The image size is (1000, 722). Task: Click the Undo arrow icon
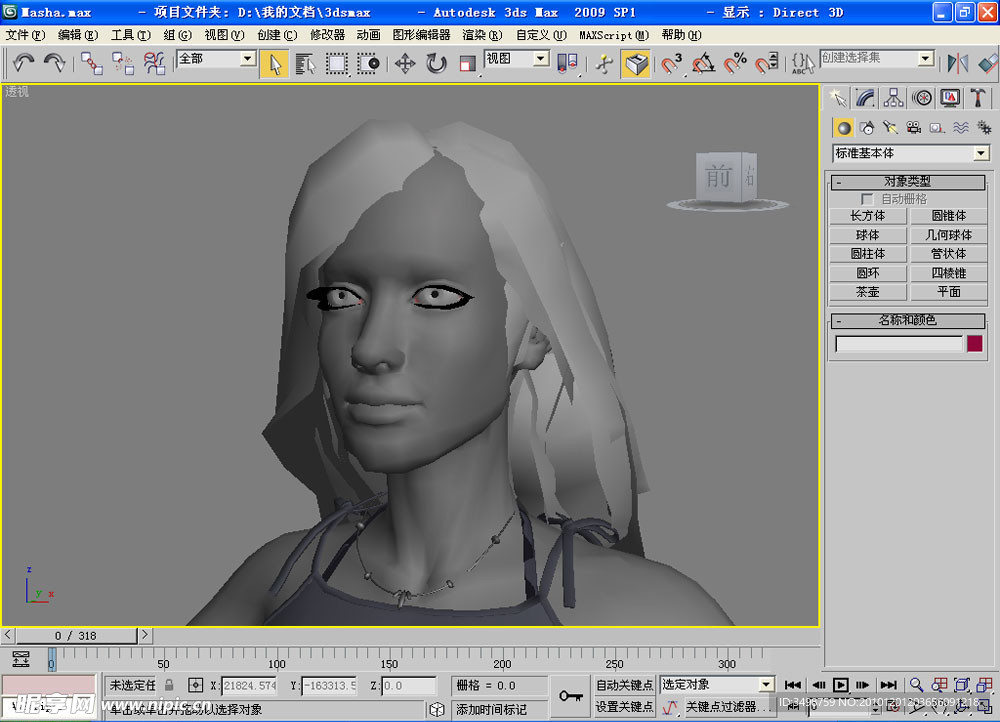coord(24,63)
